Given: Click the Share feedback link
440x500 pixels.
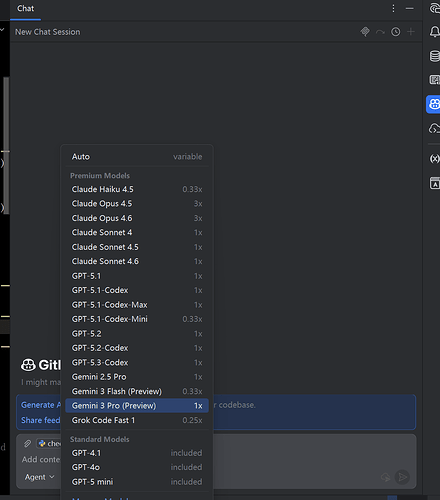Looking at the screenshot, I should click(41, 420).
